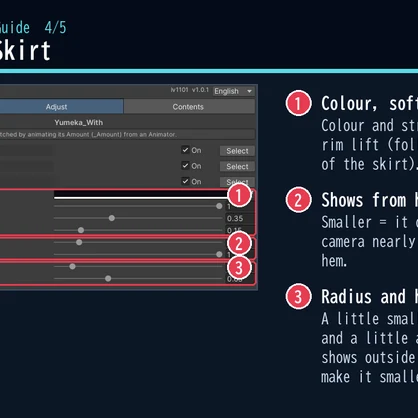
Task: Click the 0.35 value field
Action: tap(239, 218)
